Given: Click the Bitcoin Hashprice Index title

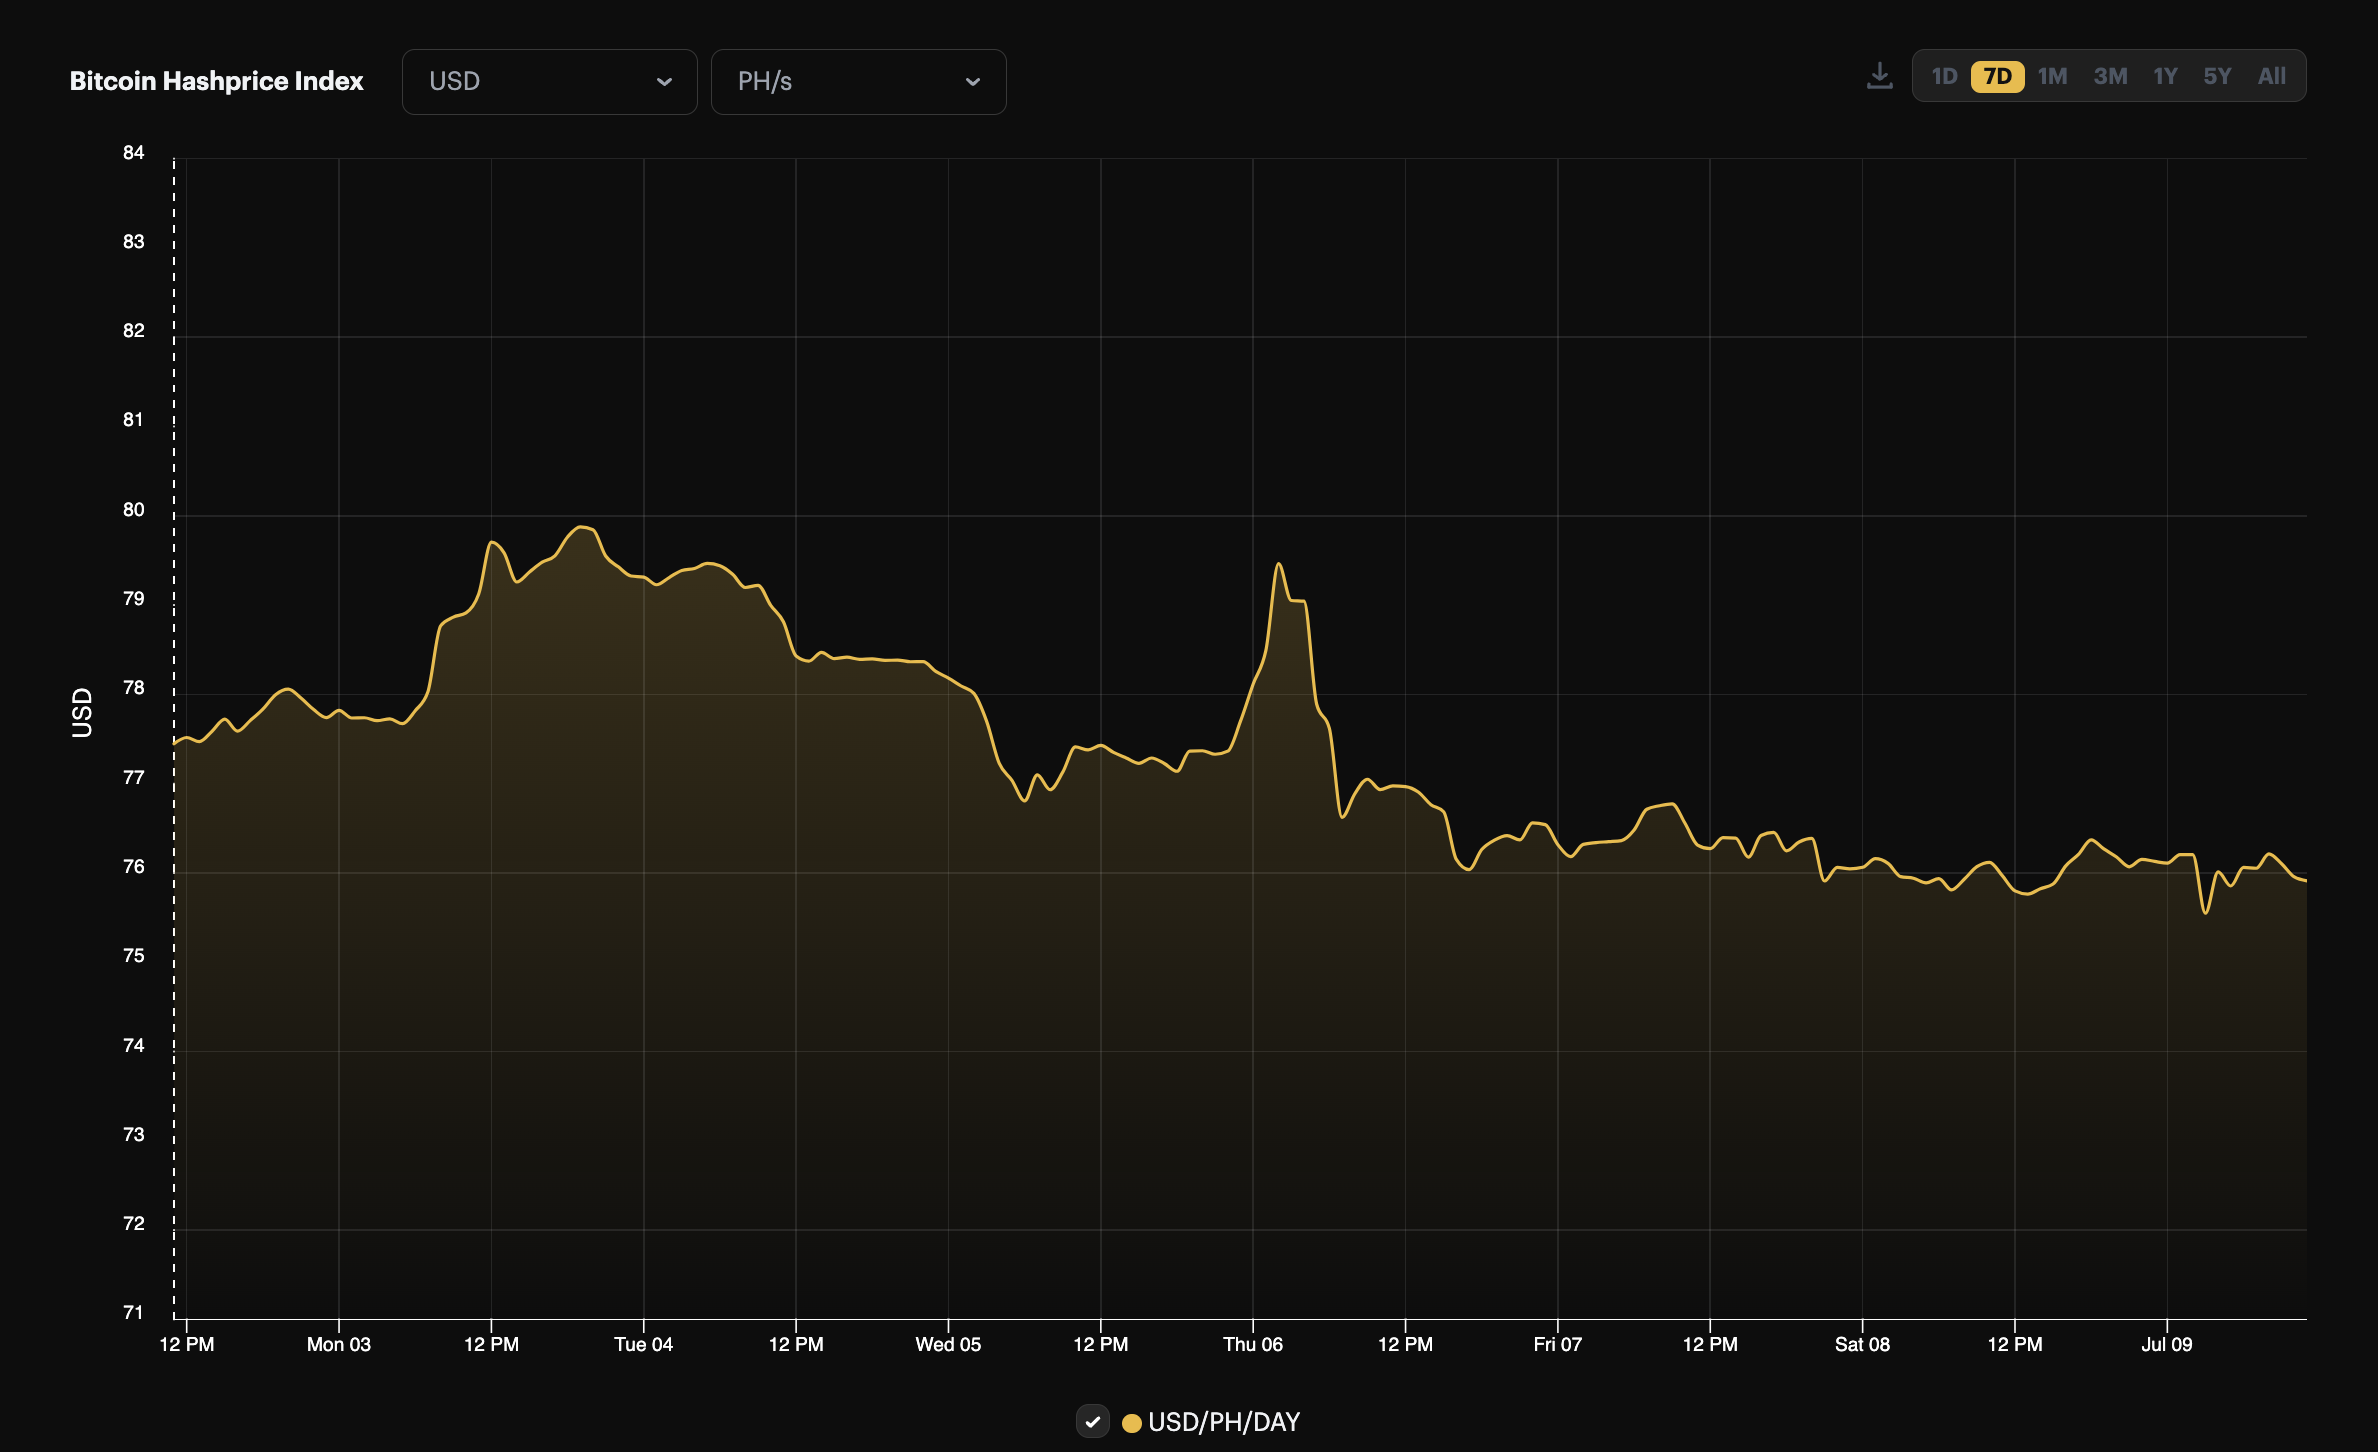Looking at the screenshot, I should pyautogui.click(x=216, y=82).
